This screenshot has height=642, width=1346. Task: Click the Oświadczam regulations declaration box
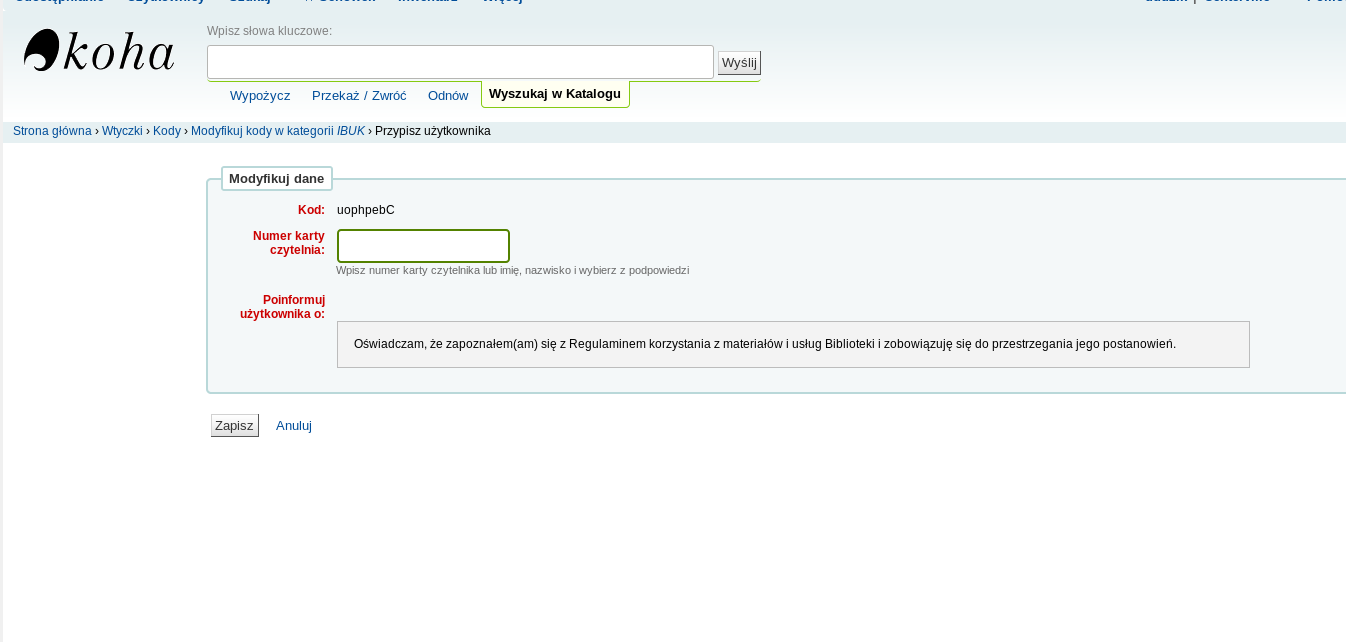(x=792, y=344)
